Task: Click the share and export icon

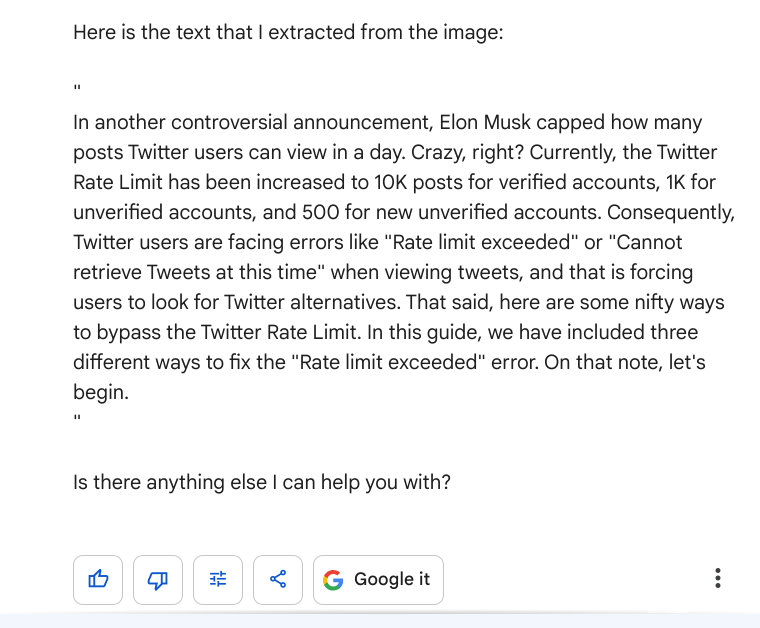Action: click(x=278, y=579)
